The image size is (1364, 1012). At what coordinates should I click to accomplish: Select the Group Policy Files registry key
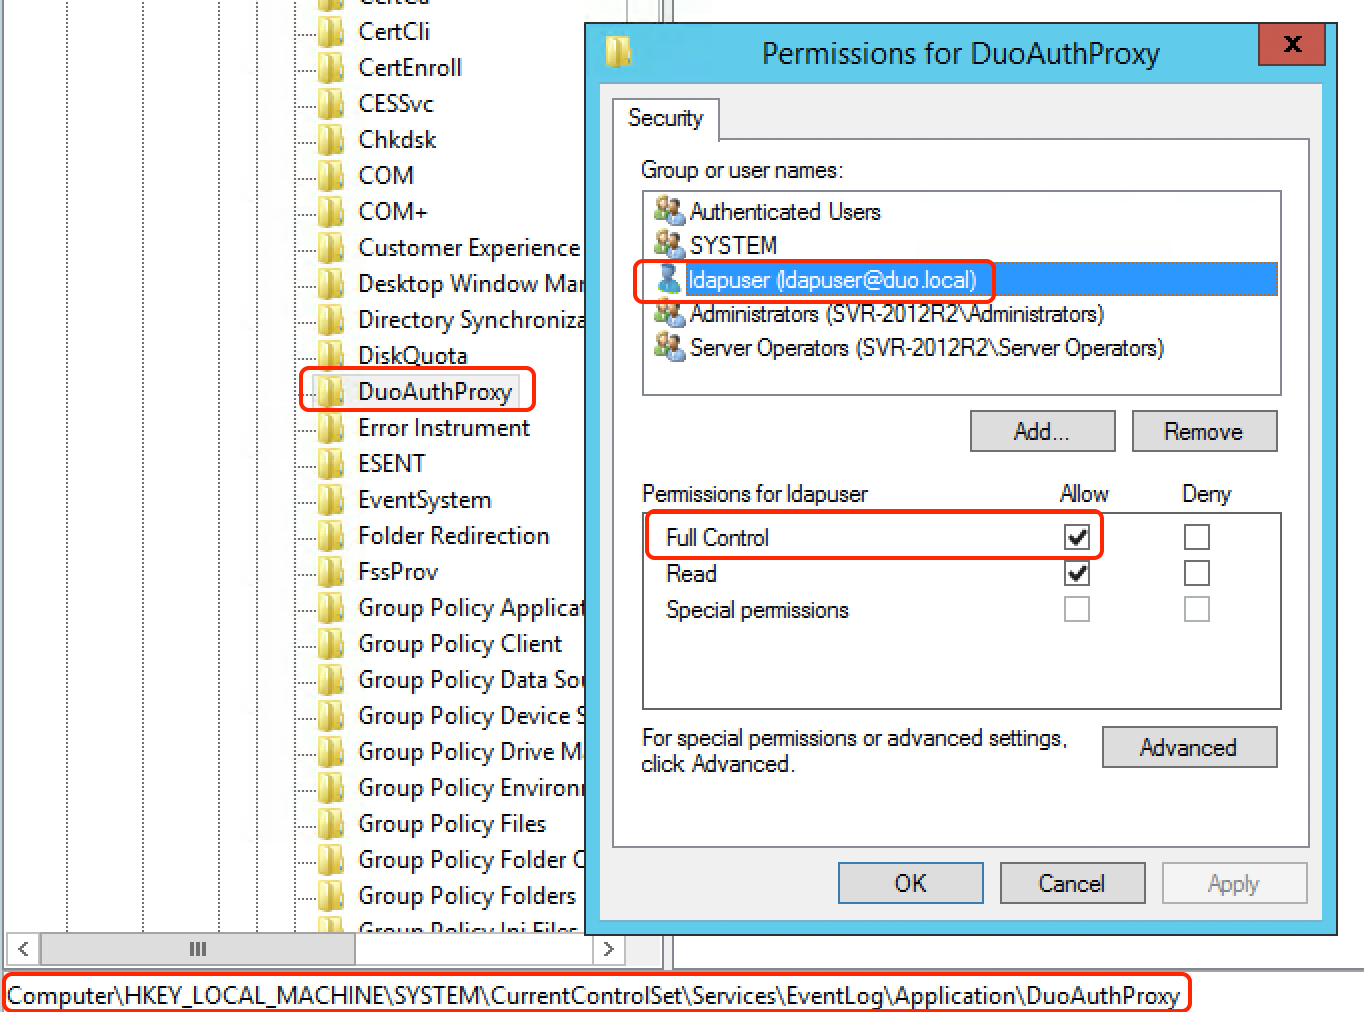[452, 824]
